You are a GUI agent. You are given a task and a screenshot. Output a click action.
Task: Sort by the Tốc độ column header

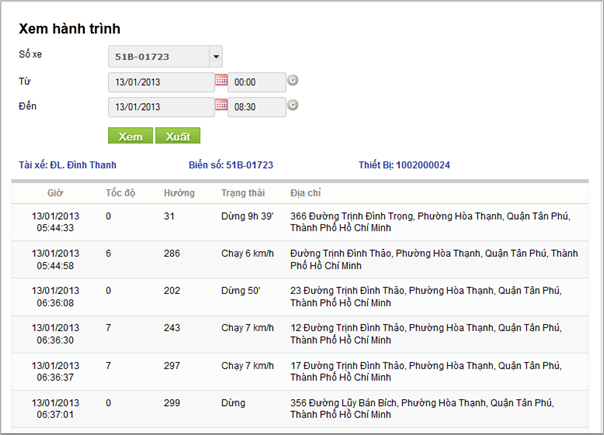click(120, 192)
